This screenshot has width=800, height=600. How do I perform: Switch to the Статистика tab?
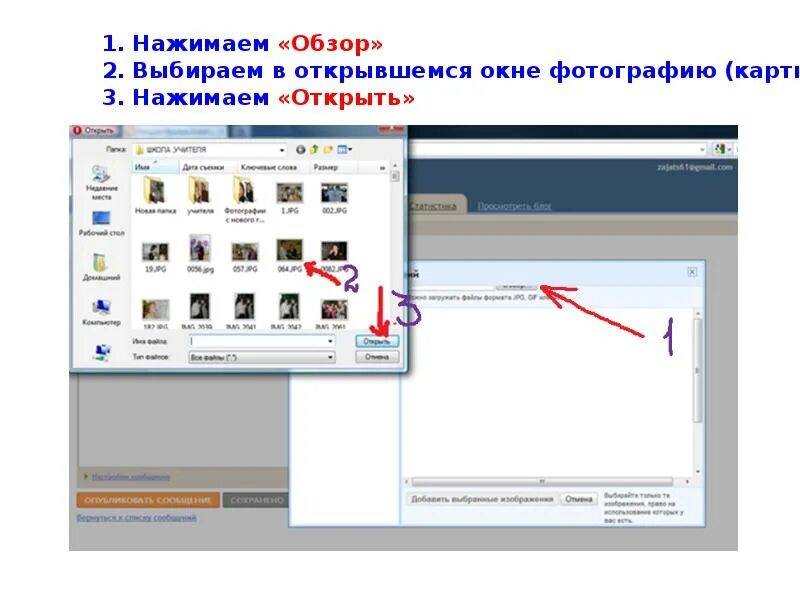point(433,206)
